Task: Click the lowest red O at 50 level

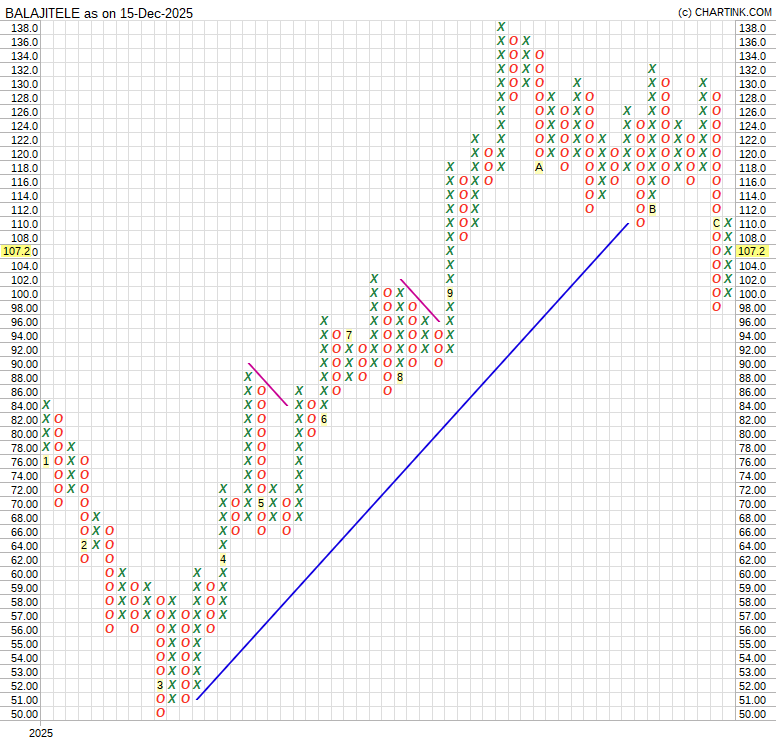Action: coord(160,713)
